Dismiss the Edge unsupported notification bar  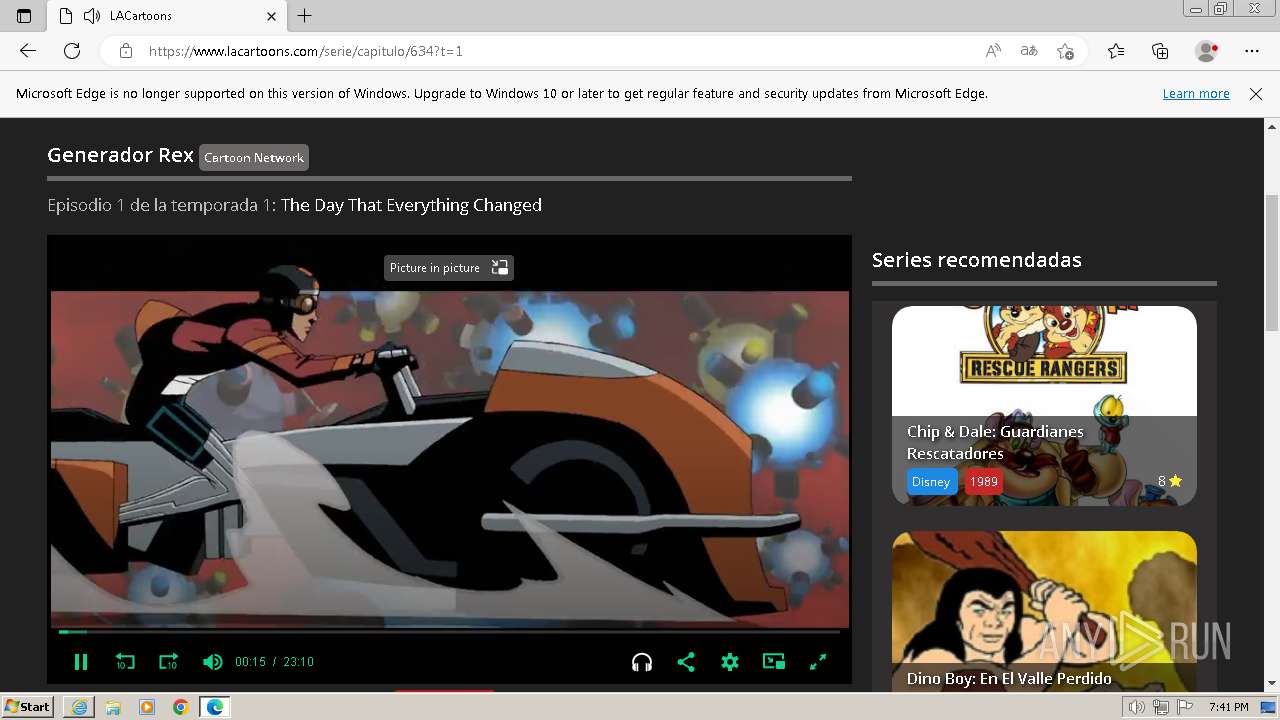click(1256, 94)
